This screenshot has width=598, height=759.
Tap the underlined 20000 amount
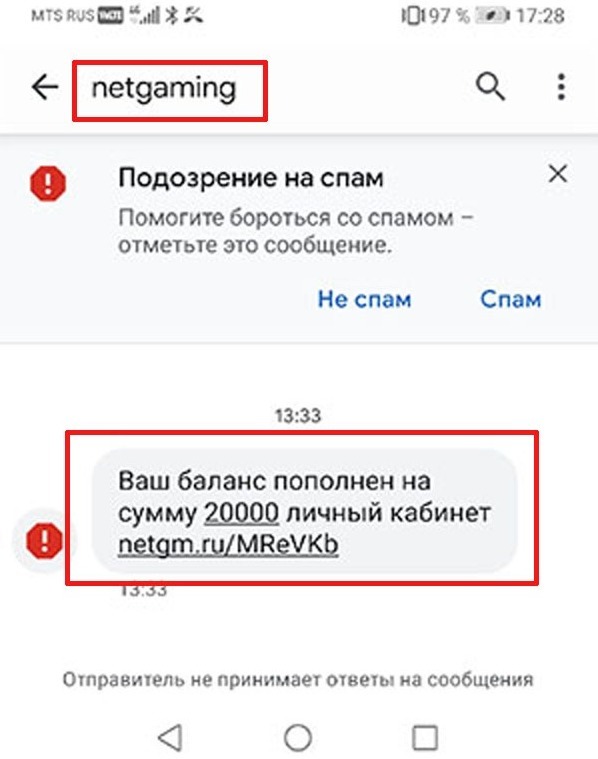tap(242, 513)
